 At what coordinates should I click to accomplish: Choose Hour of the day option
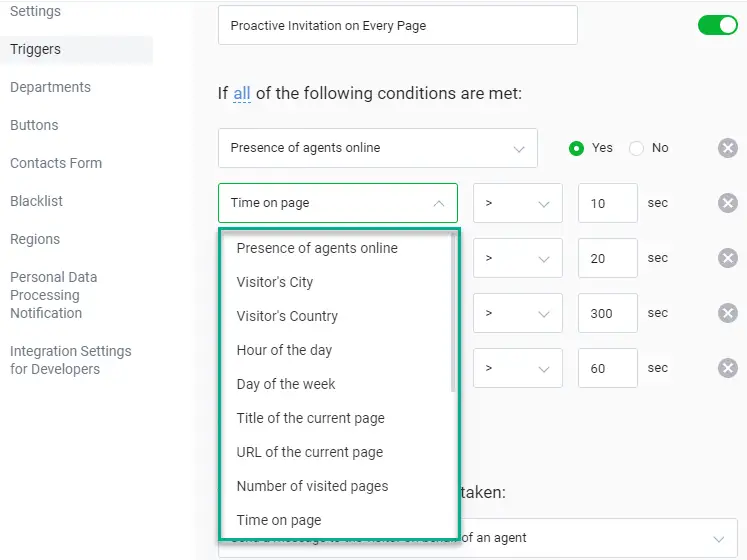pos(284,350)
